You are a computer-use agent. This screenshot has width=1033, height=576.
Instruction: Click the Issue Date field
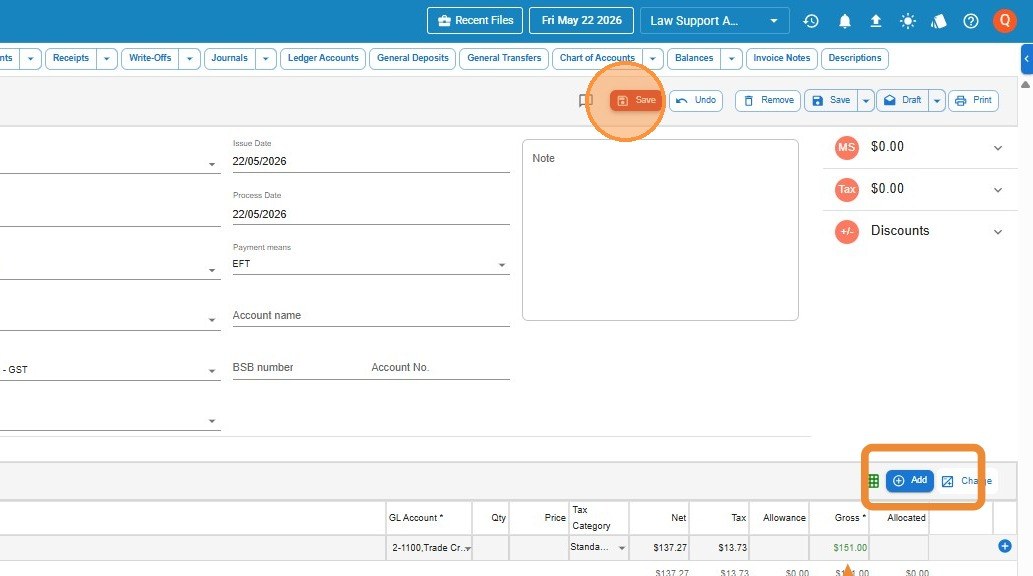click(371, 161)
